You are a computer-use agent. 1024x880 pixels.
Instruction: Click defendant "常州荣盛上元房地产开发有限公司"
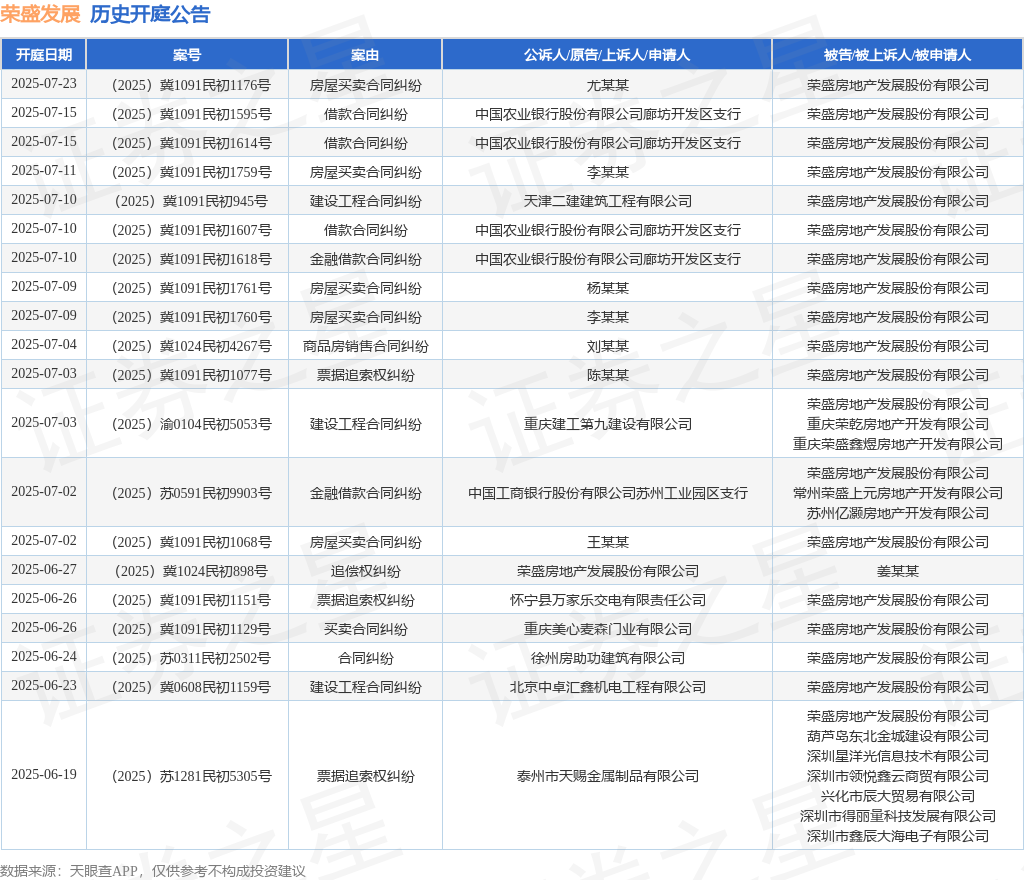[x=897, y=493]
